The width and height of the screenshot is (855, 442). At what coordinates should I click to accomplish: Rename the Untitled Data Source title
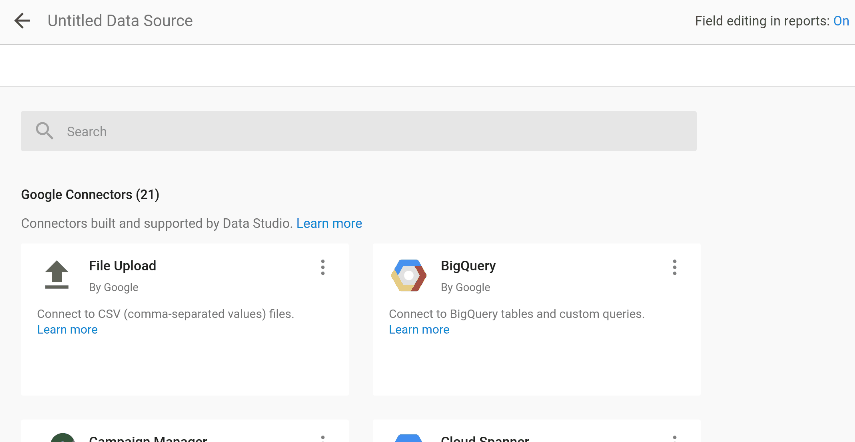120,21
